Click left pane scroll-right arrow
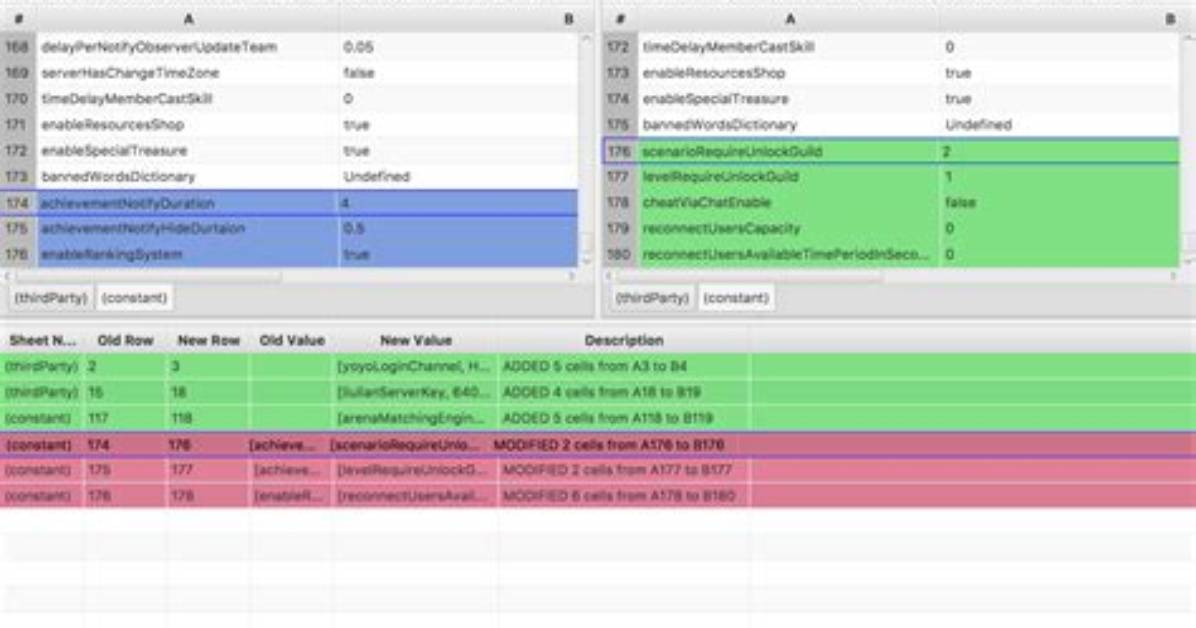The width and height of the screenshot is (1196, 628). pyautogui.click(x=572, y=276)
